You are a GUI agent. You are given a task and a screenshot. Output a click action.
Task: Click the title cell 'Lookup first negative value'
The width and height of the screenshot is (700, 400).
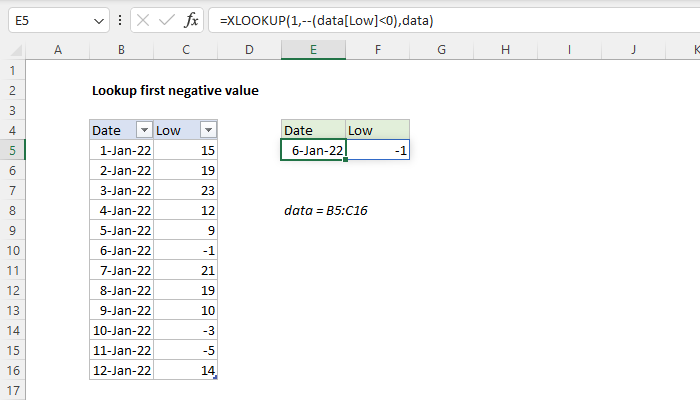pos(175,90)
